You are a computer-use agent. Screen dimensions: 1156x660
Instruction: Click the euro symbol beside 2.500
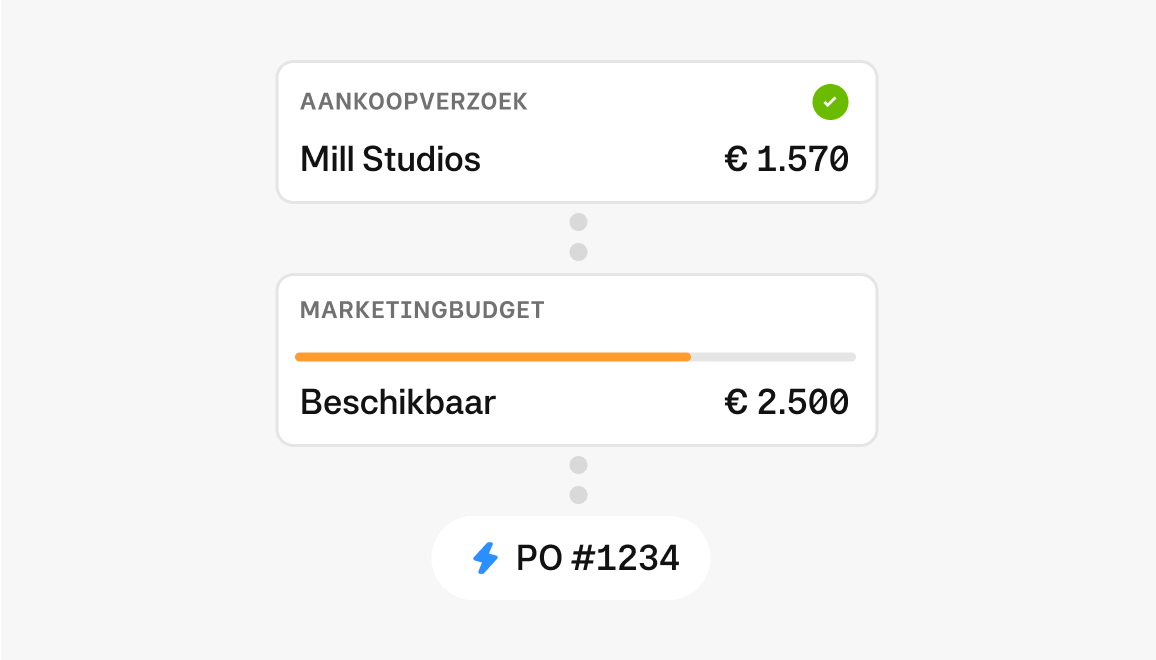click(x=736, y=402)
